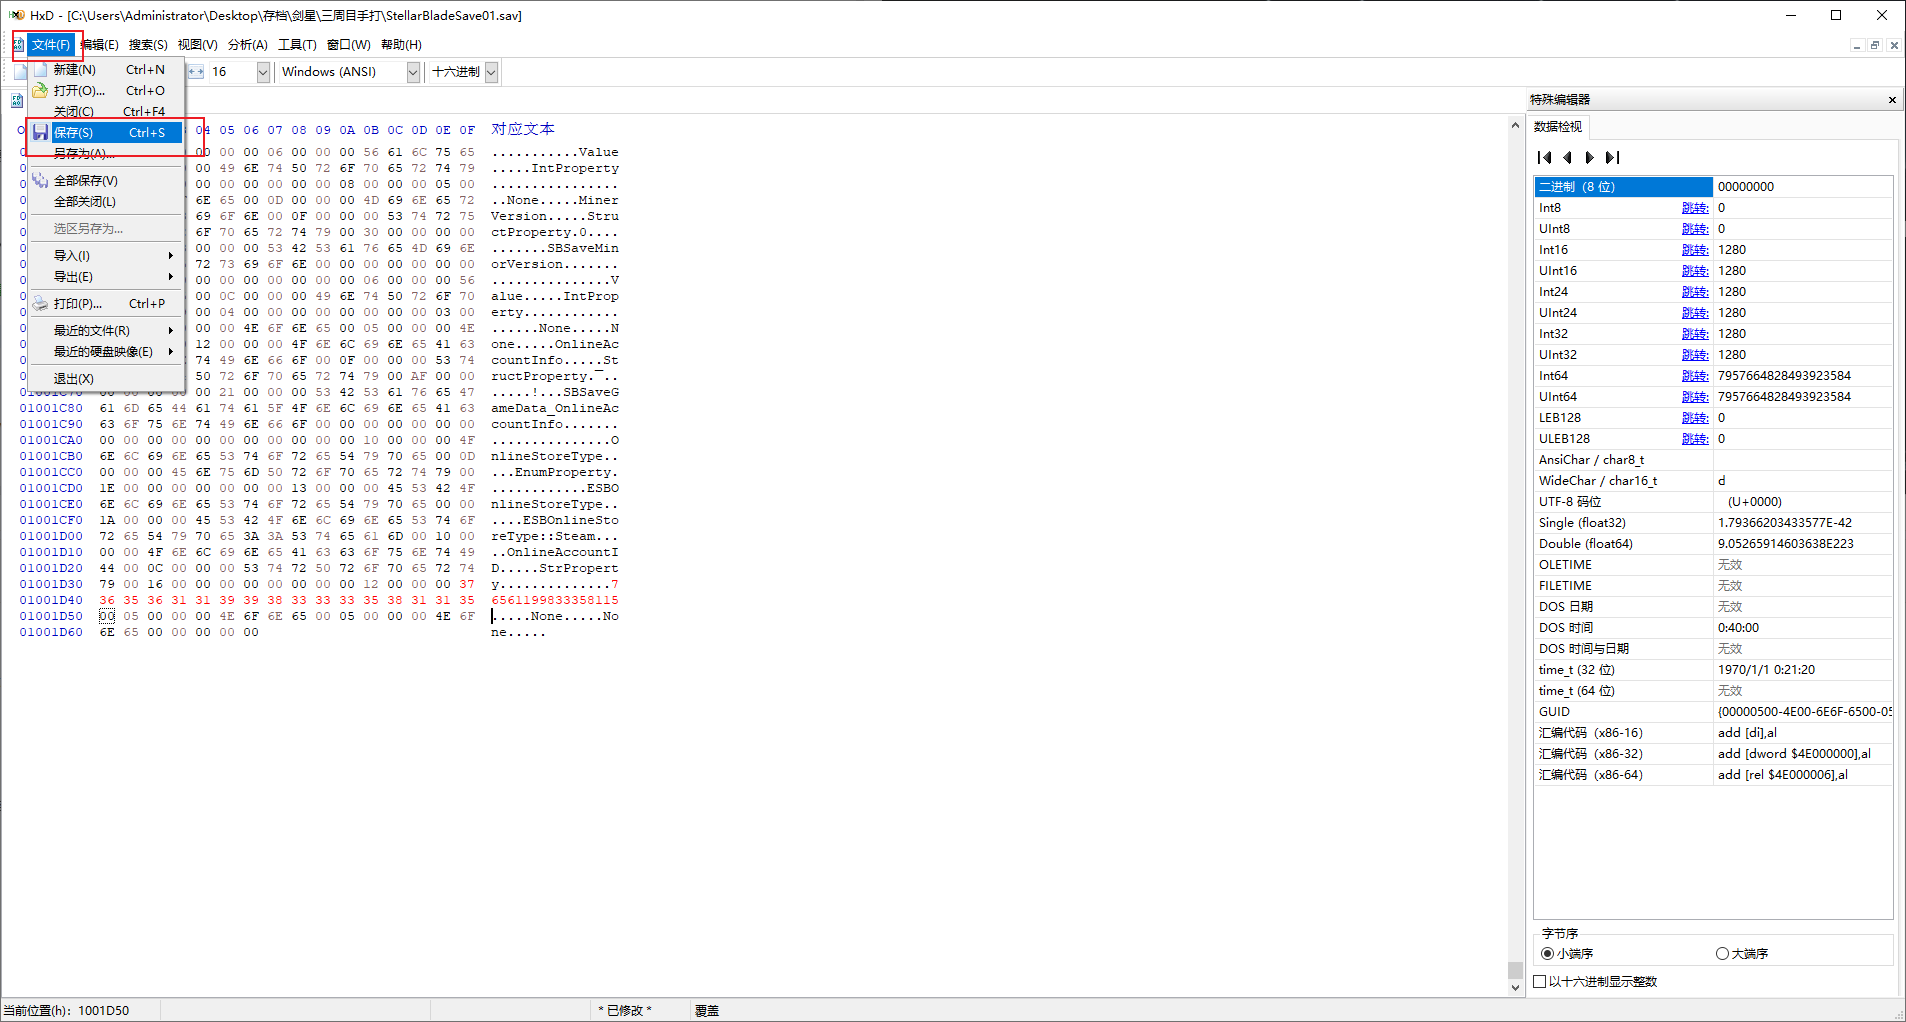Image resolution: width=1906 pixels, height=1022 pixels.
Task: Click the 跳转 link next to Int32
Action: pos(1694,334)
